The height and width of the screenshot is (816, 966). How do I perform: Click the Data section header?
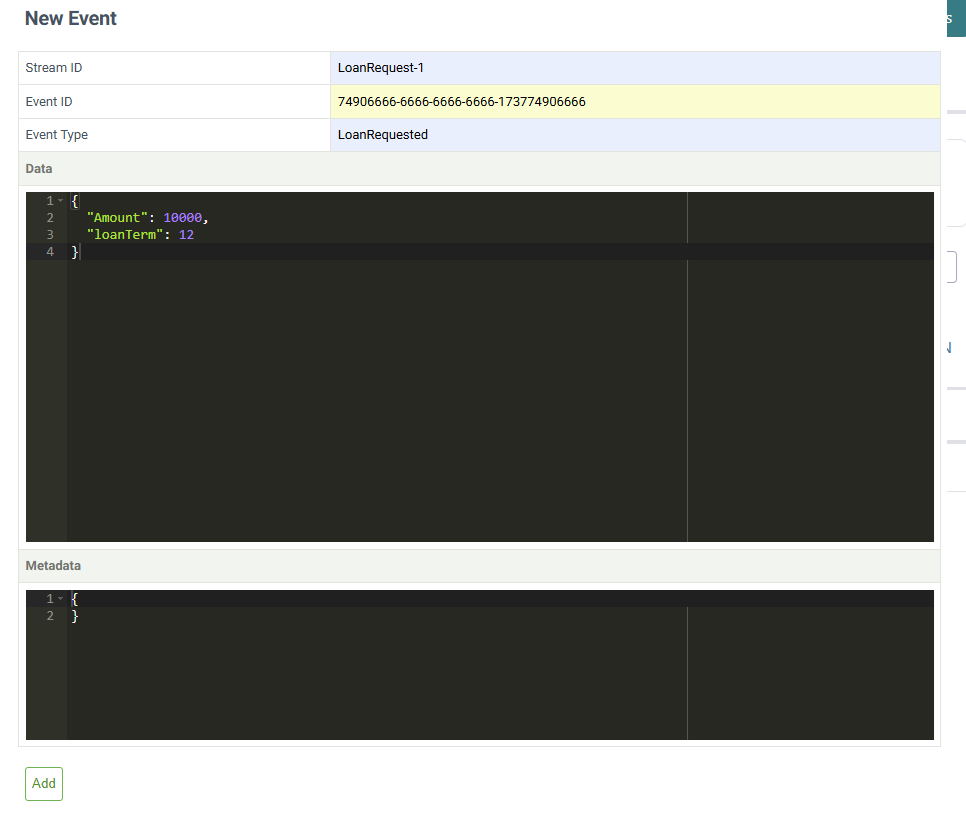(38, 168)
